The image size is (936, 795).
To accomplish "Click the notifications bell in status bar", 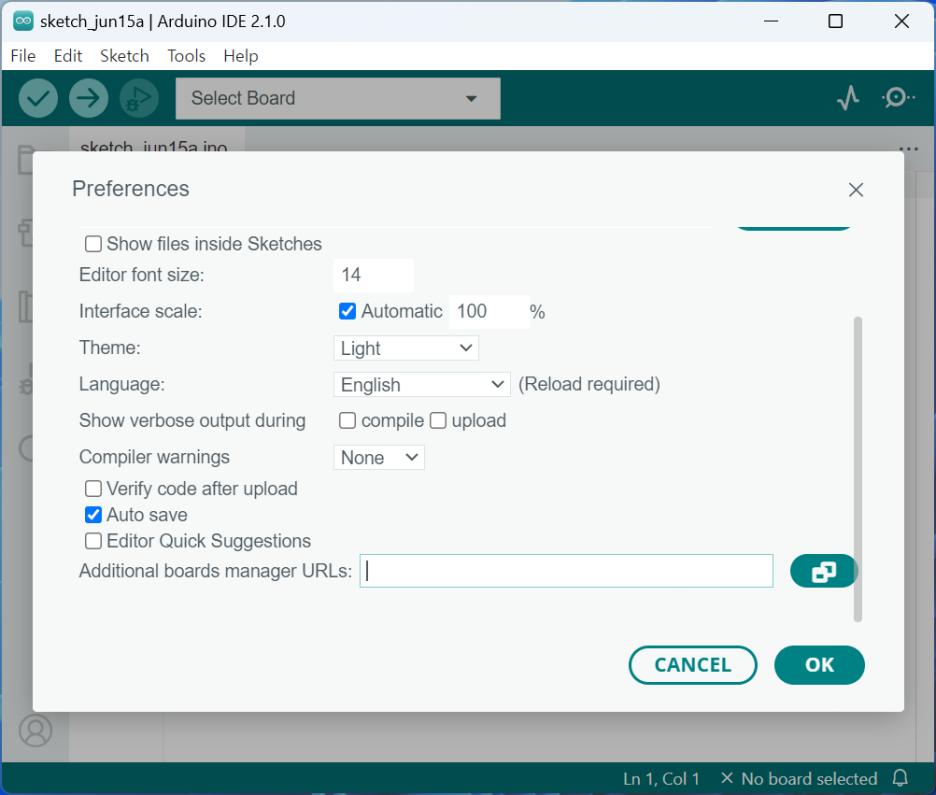I will pos(900,778).
